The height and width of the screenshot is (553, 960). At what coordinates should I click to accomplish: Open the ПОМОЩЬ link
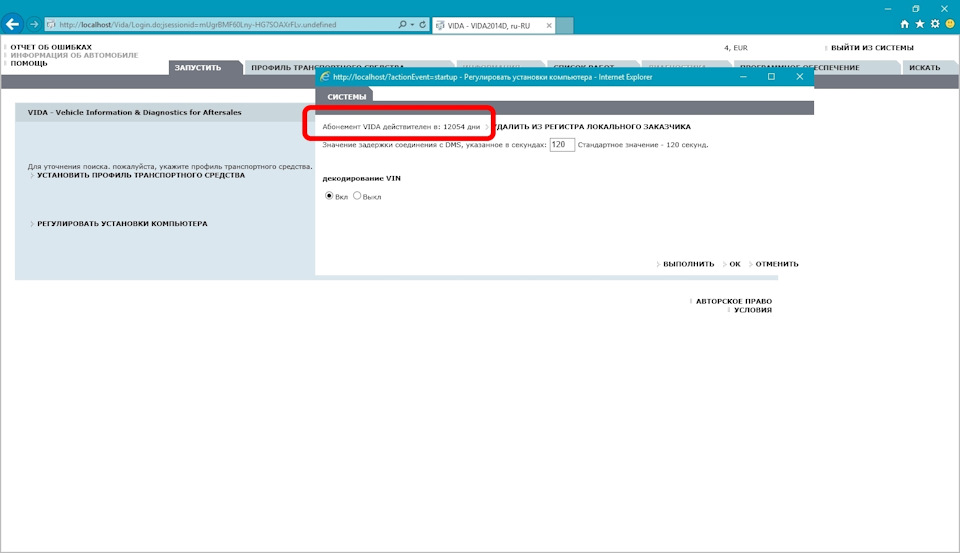[29, 63]
